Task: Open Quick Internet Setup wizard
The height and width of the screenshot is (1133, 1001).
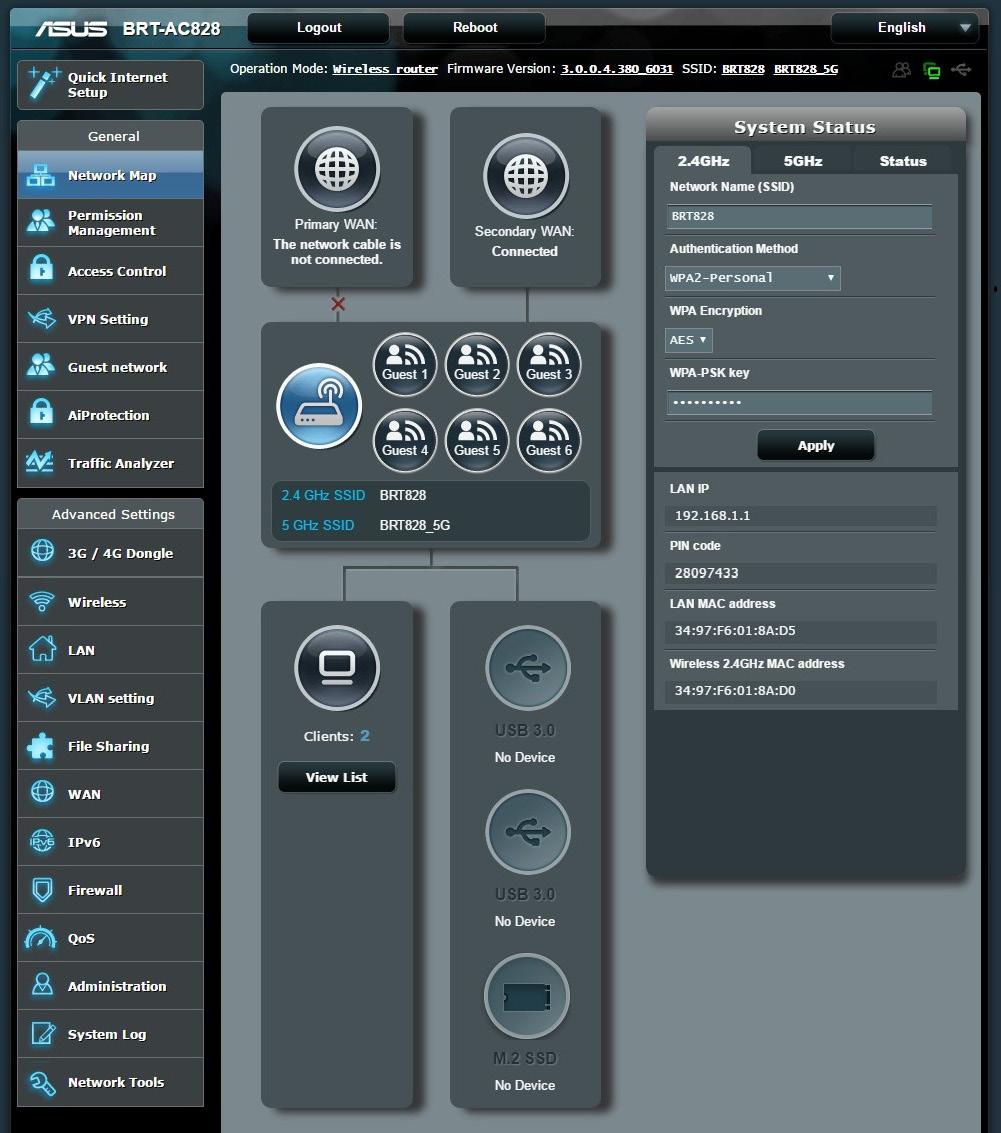Action: pos(111,85)
